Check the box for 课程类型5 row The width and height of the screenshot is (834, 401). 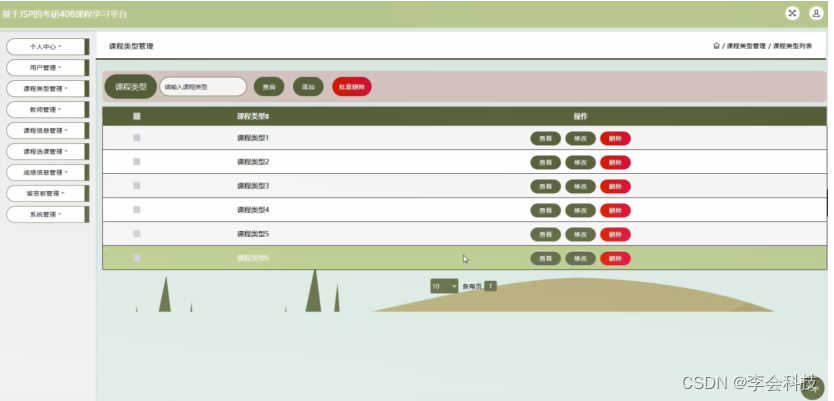point(137,233)
